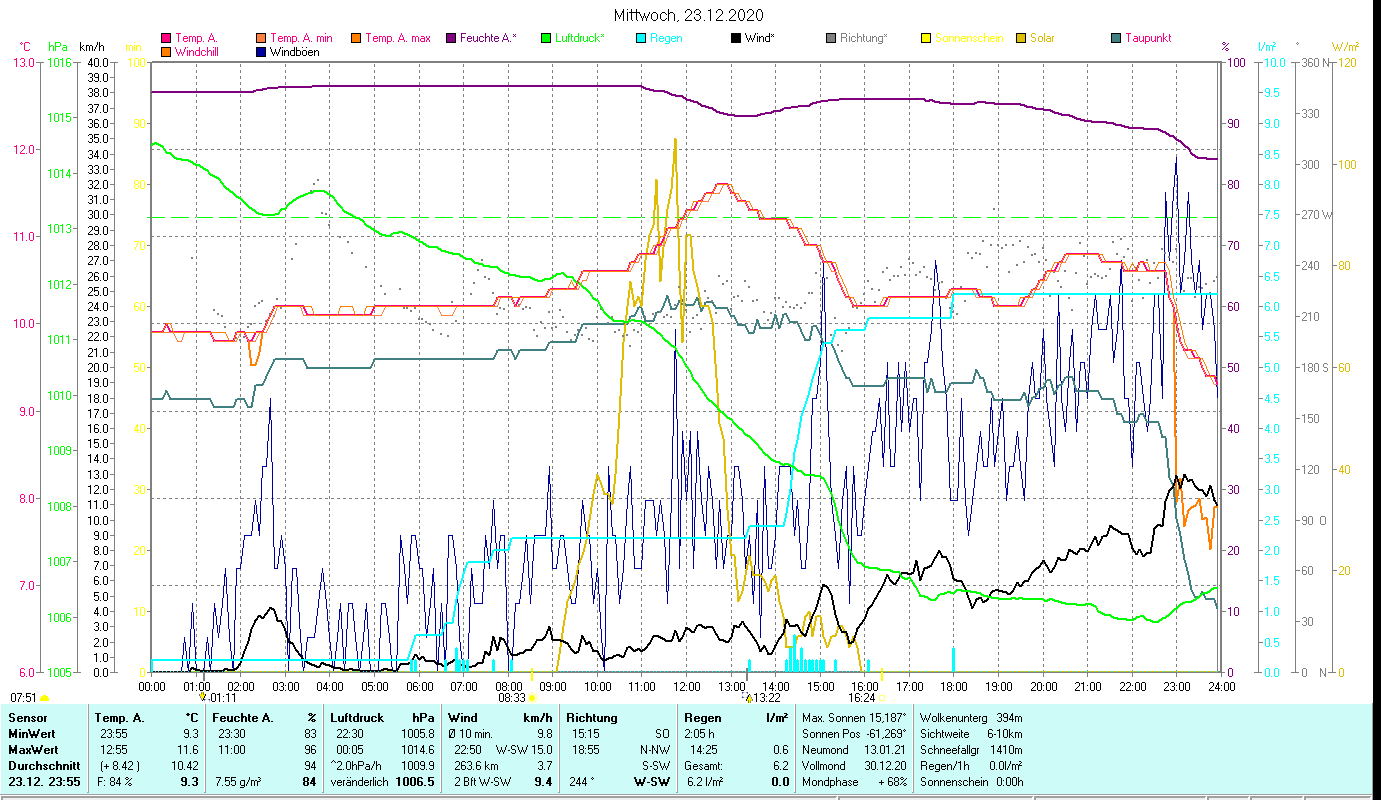Click the average temperature value 10.42
The height and width of the screenshot is (800, 1381).
click(x=185, y=765)
